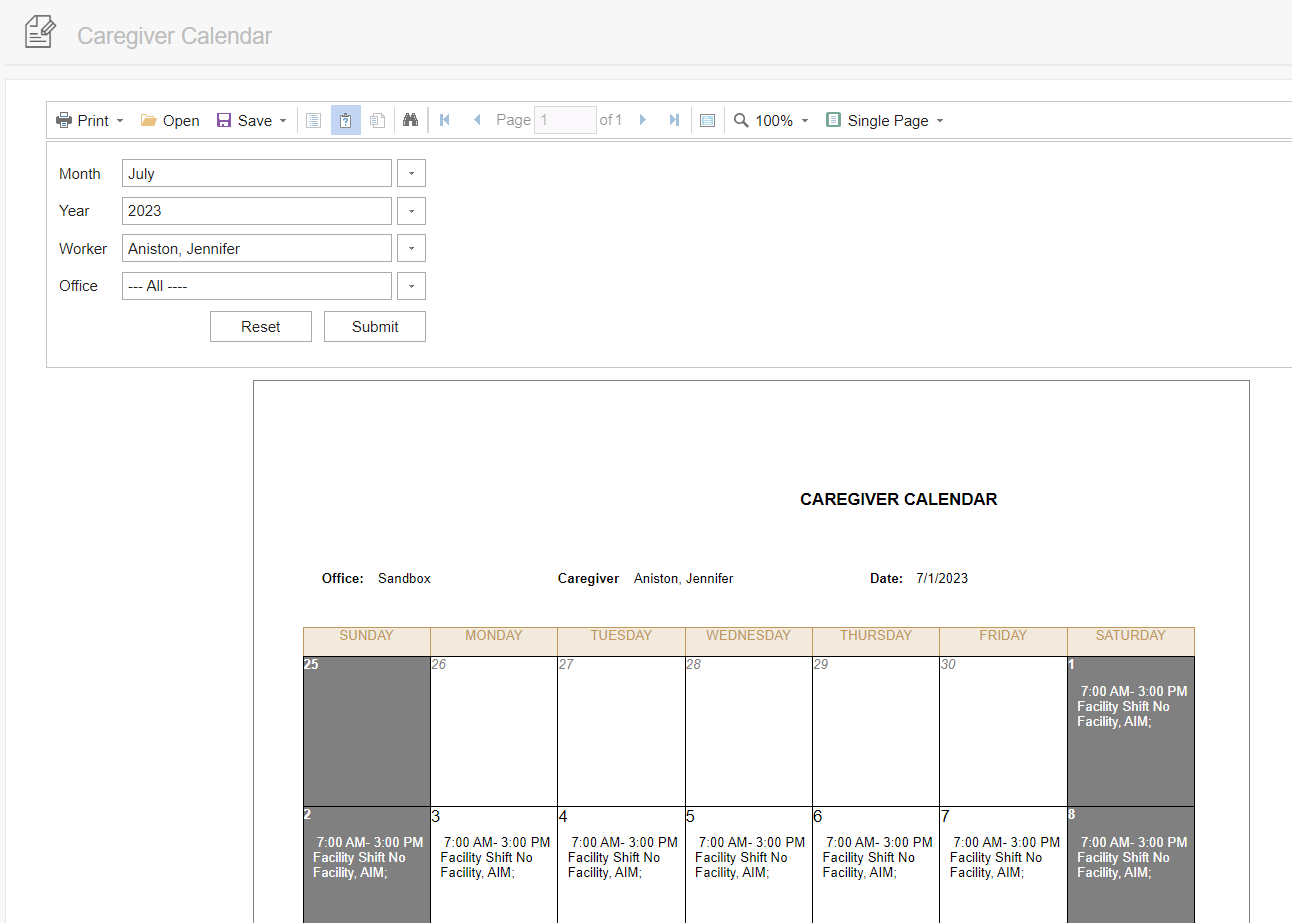Click the Caregiver Calendar page icon
This screenshot has width=1292, height=923.
pos(40,32)
